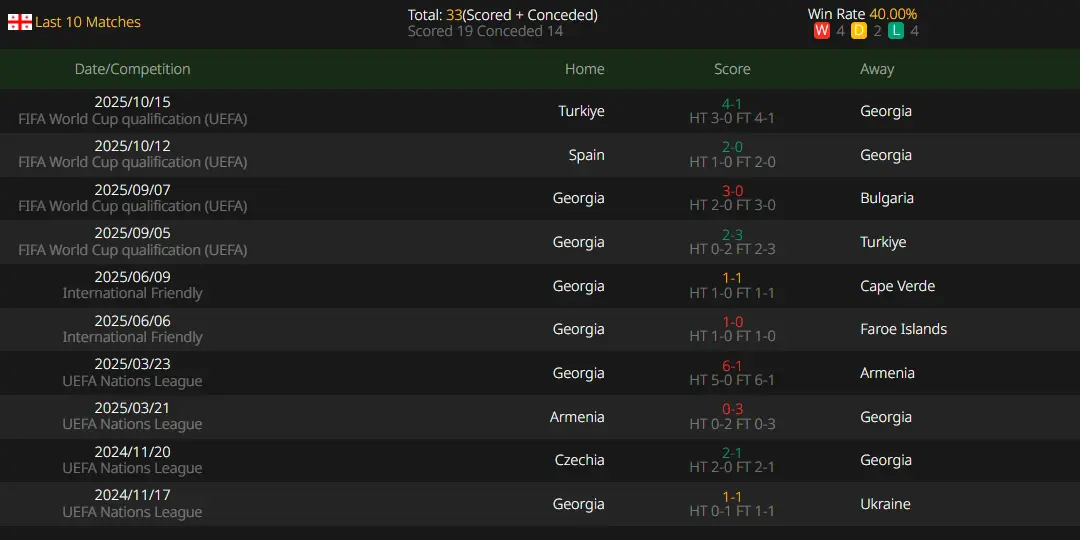Open the 2025/06/06 match date

point(132,321)
